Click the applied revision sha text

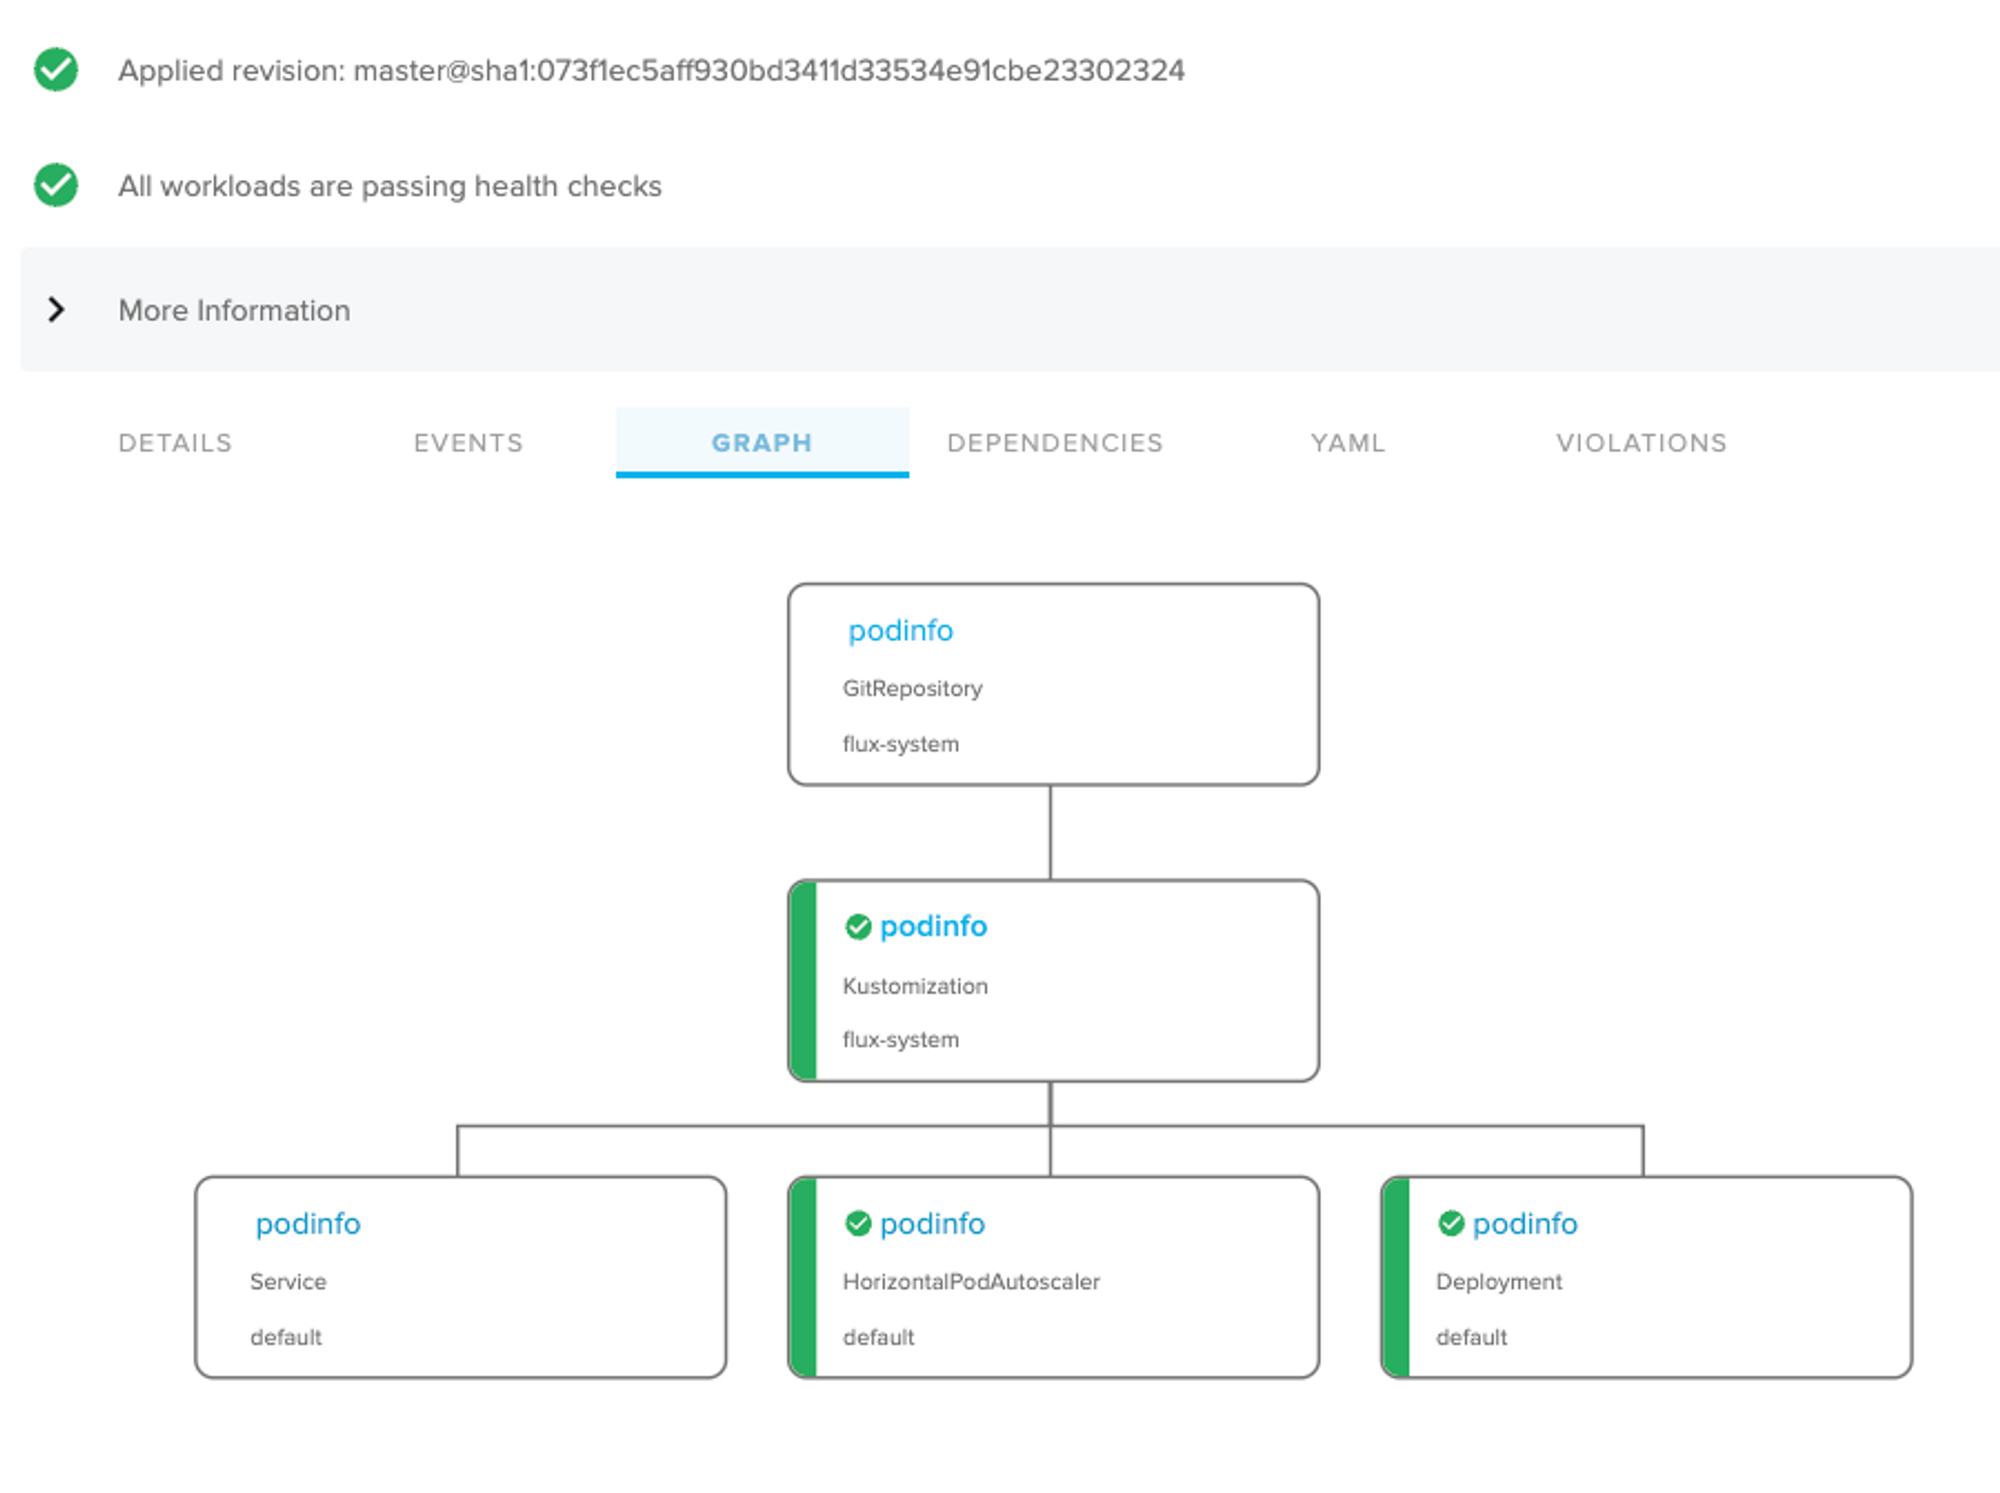[768, 71]
